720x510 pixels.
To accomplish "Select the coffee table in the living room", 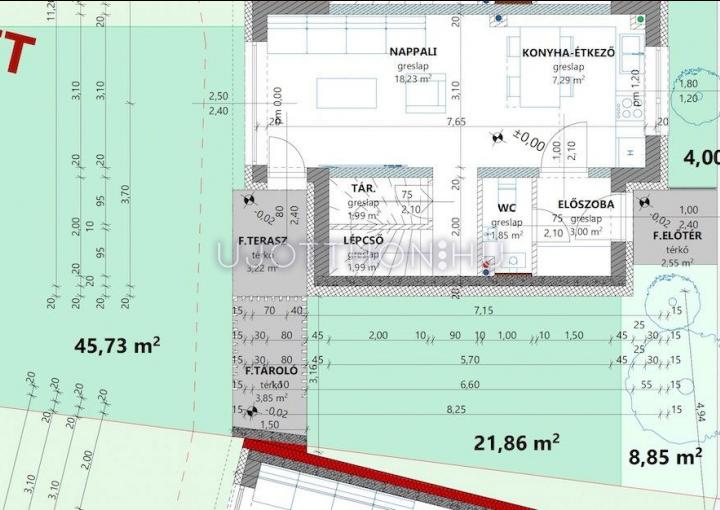I will tap(346, 93).
